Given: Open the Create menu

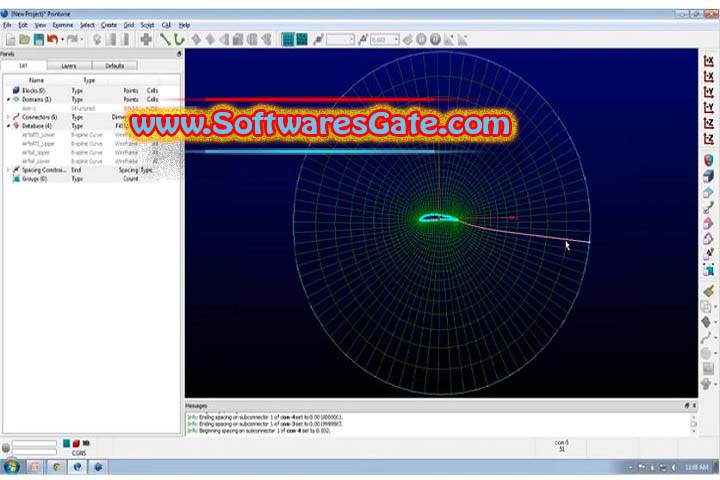Looking at the screenshot, I should (109, 25).
